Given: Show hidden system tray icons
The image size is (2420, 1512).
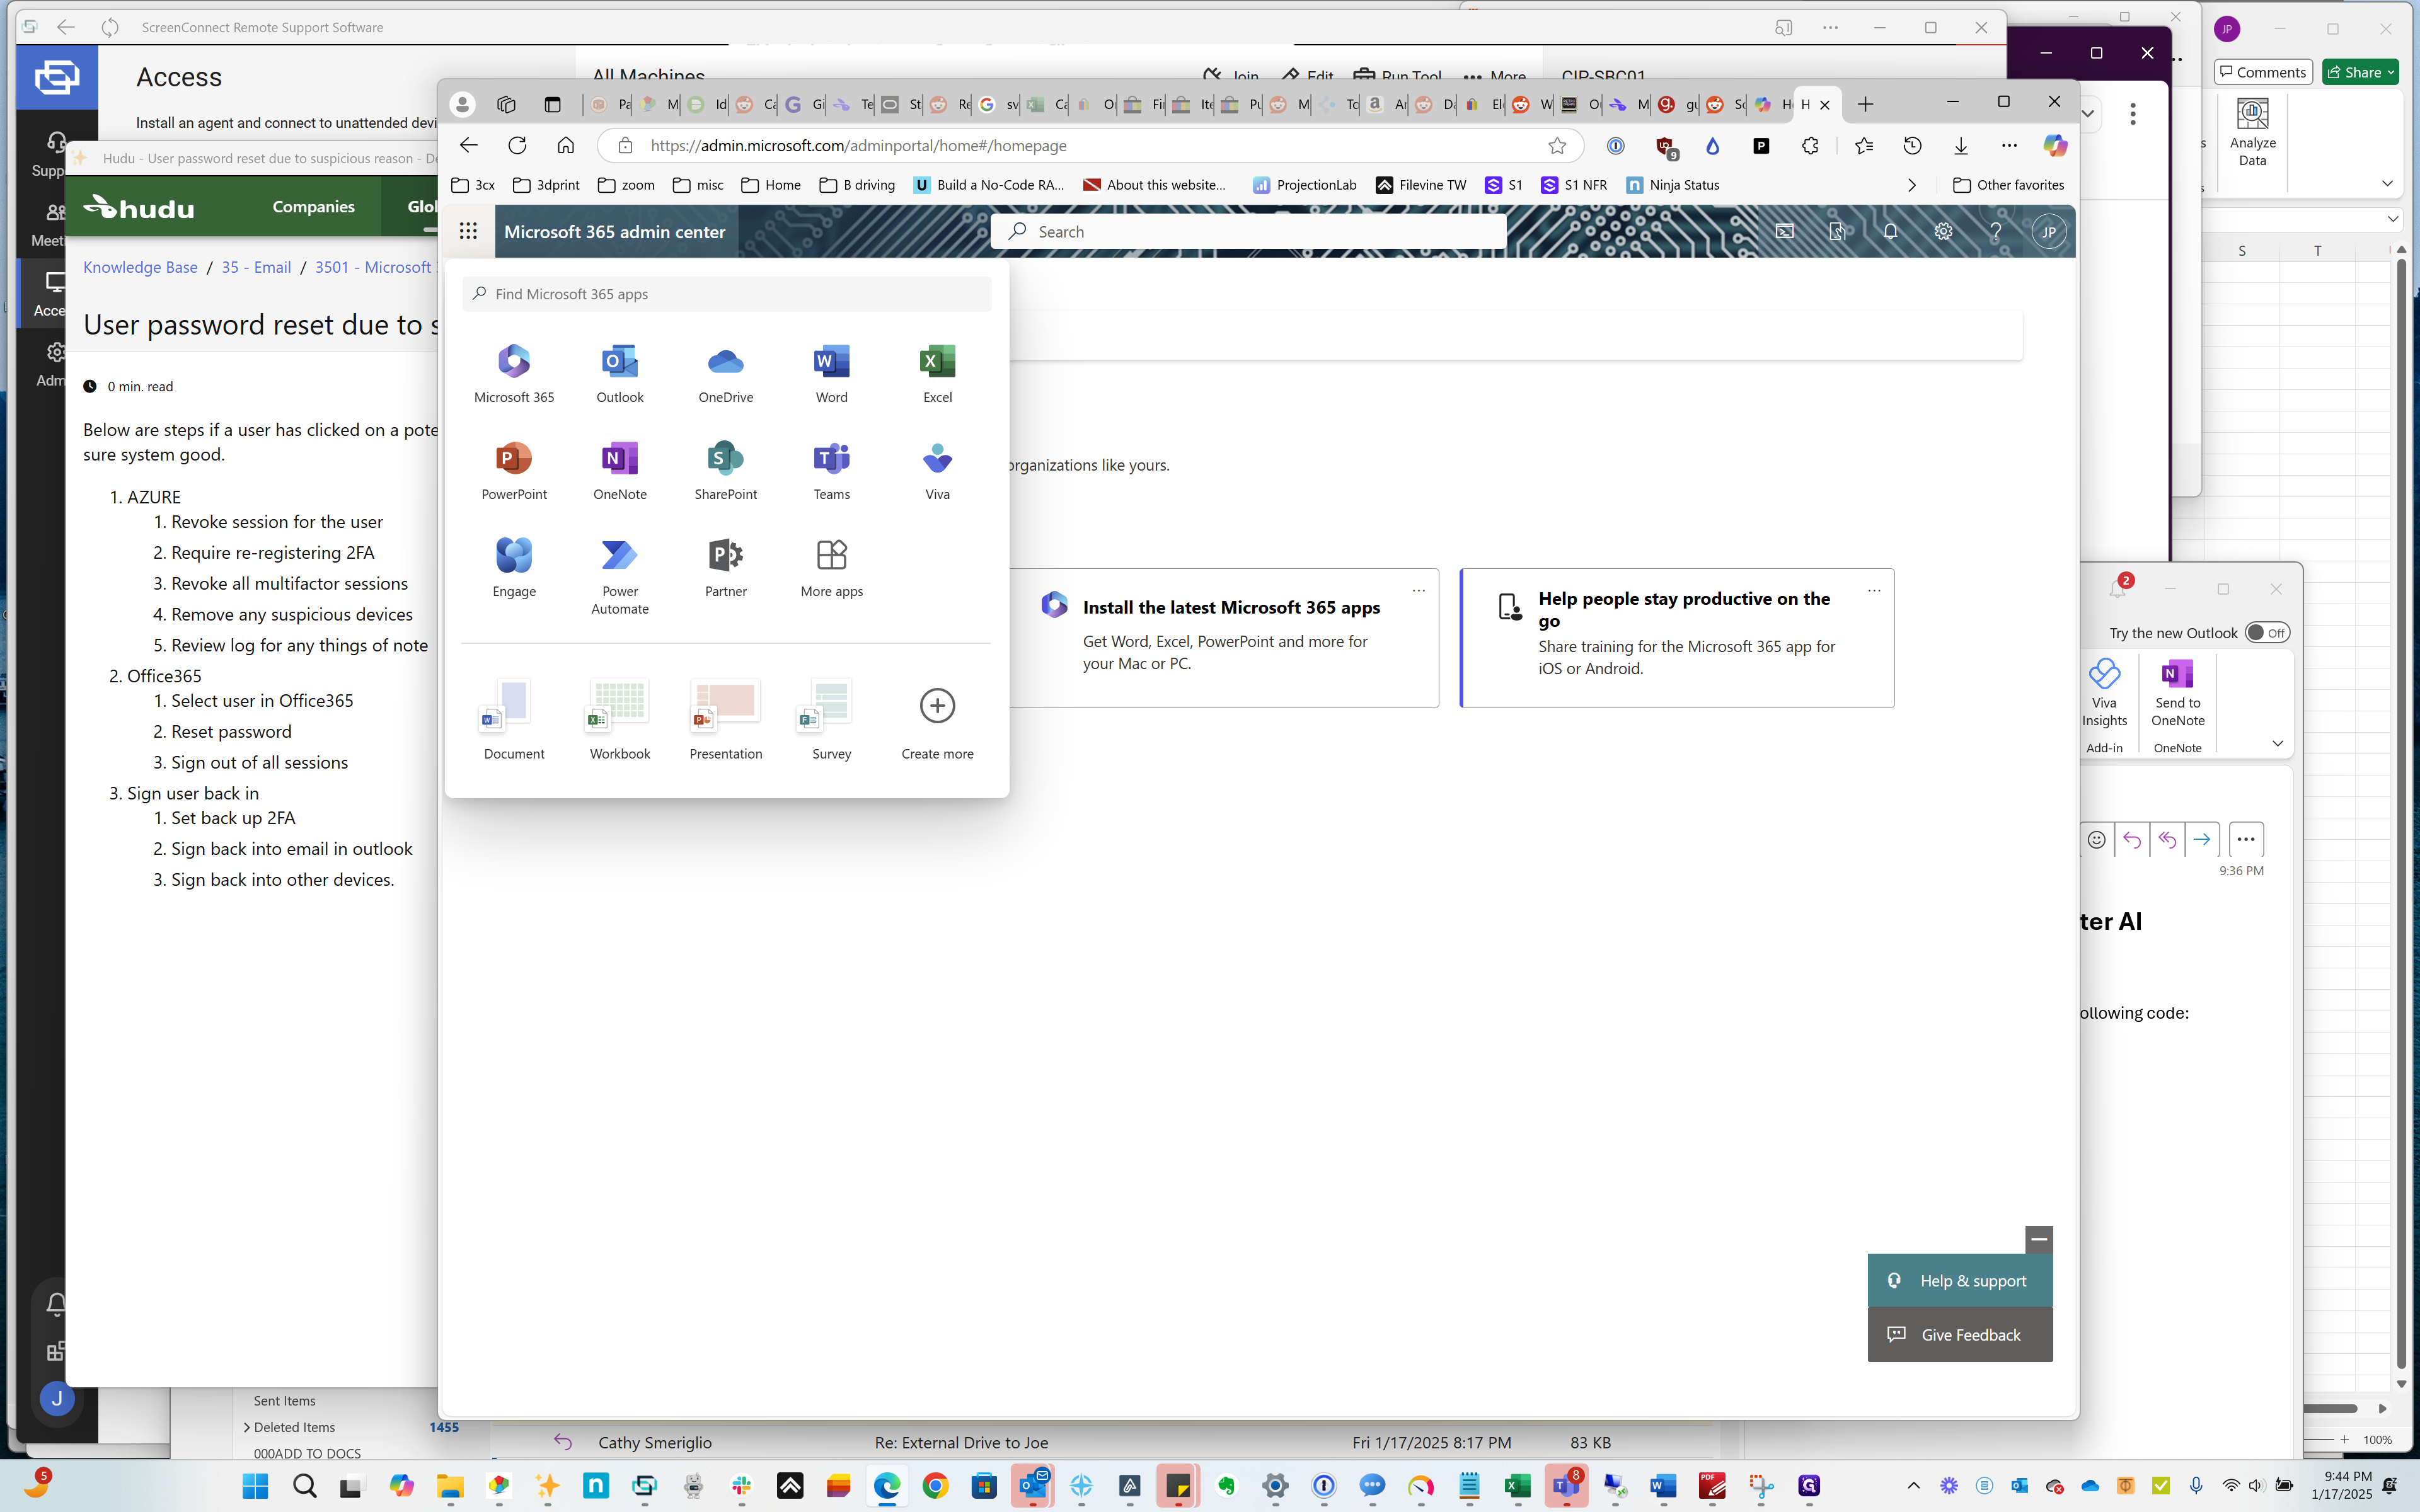Looking at the screenshot, I should [x=1913, y=1486].
